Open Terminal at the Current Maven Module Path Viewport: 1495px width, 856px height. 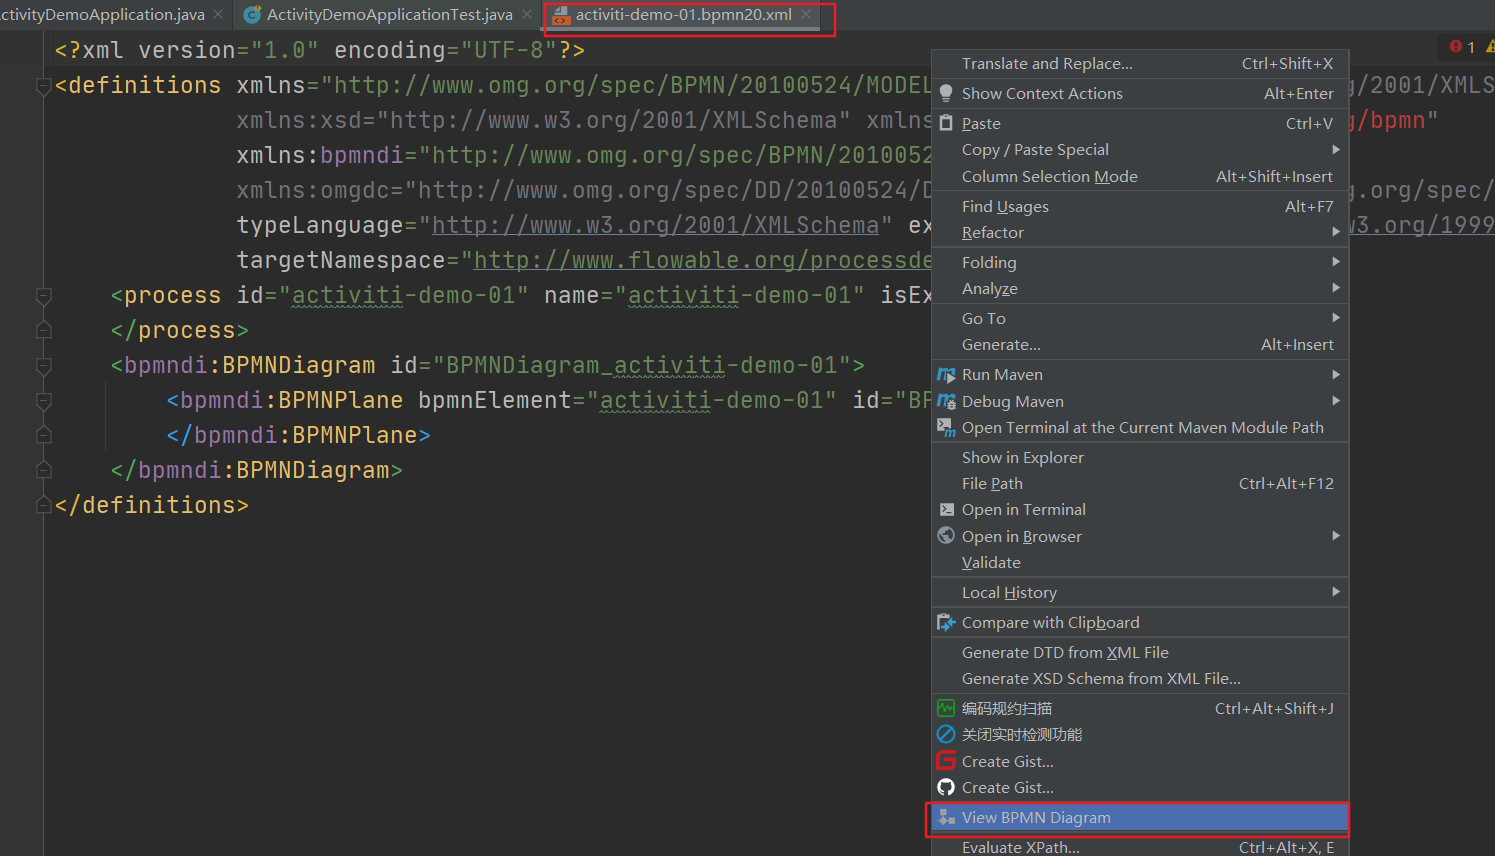tap(1140, 427)
